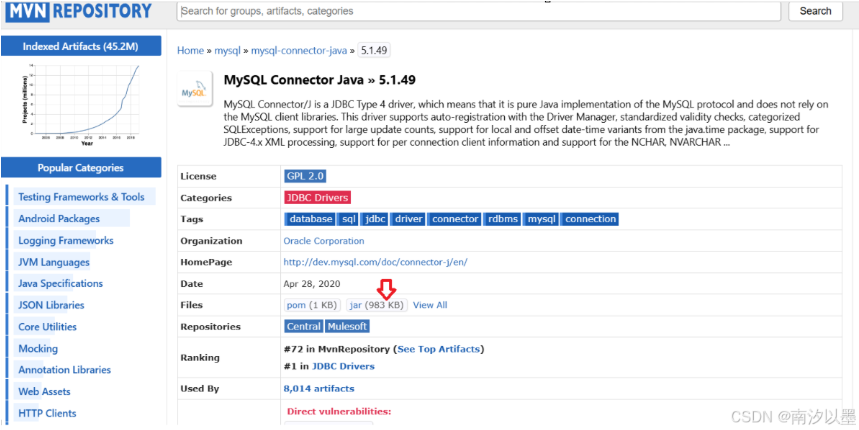Click the database tag

[x=310, y=219]
